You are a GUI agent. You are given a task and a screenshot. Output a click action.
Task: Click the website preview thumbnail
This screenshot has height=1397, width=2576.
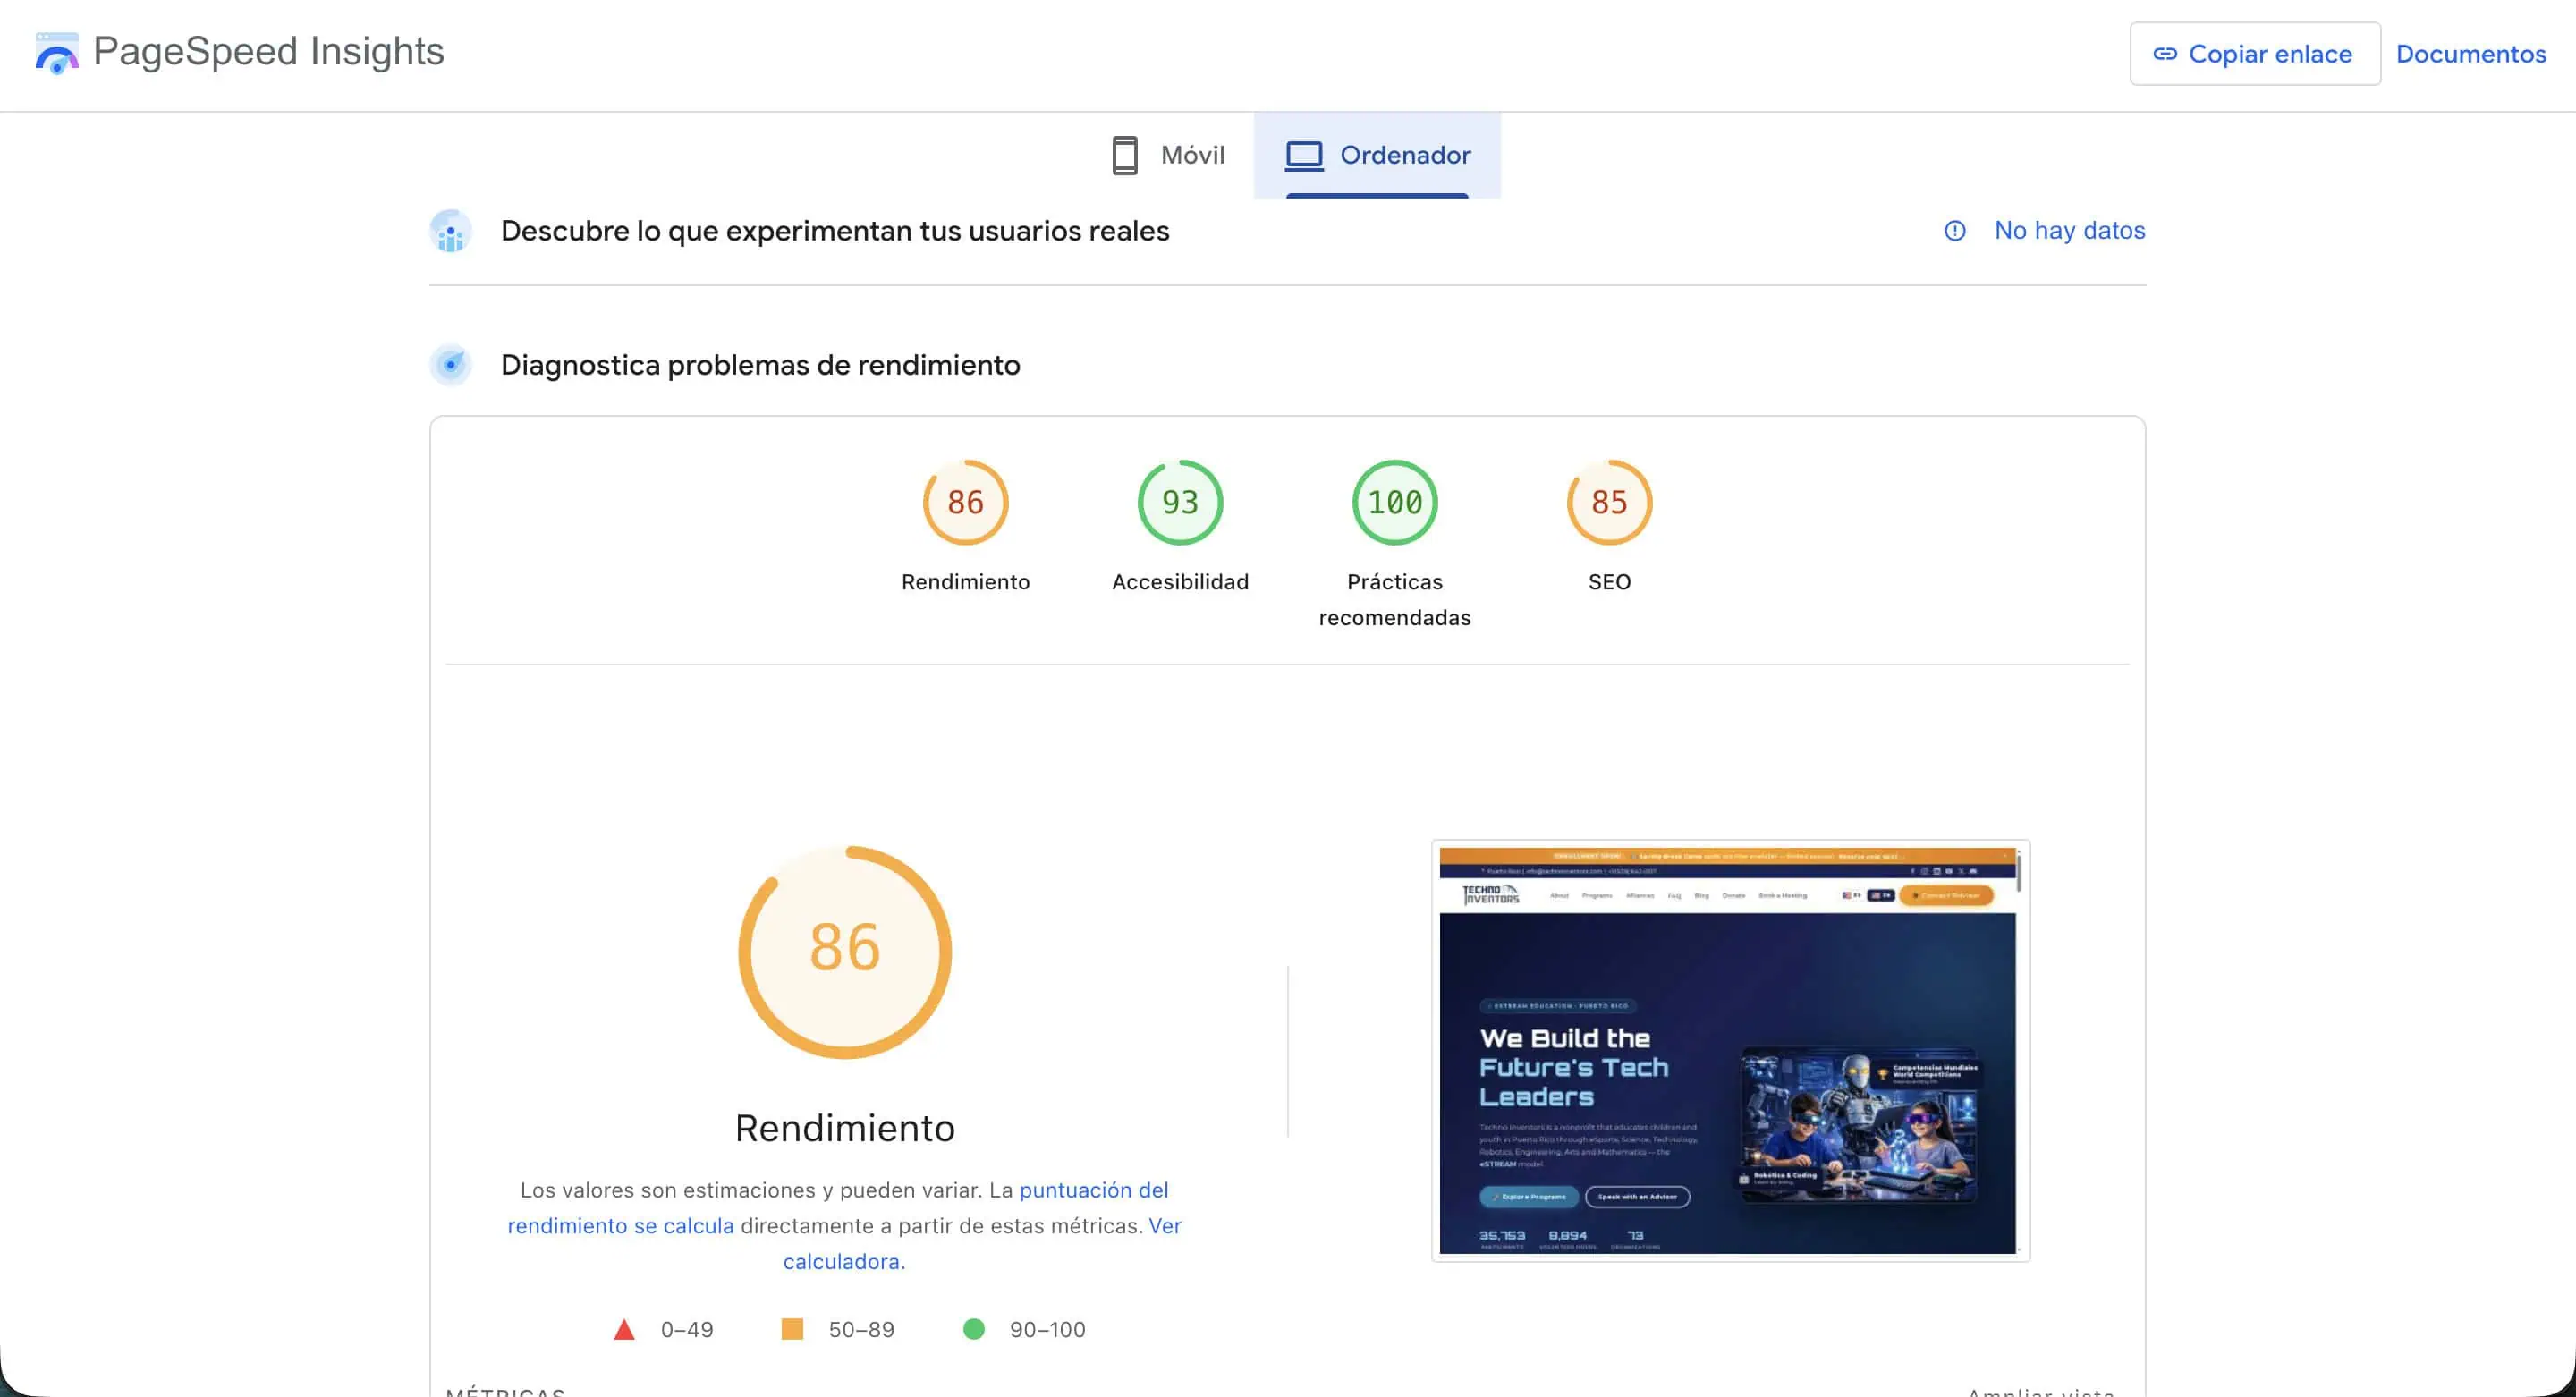click(x=1731, y=1052)
